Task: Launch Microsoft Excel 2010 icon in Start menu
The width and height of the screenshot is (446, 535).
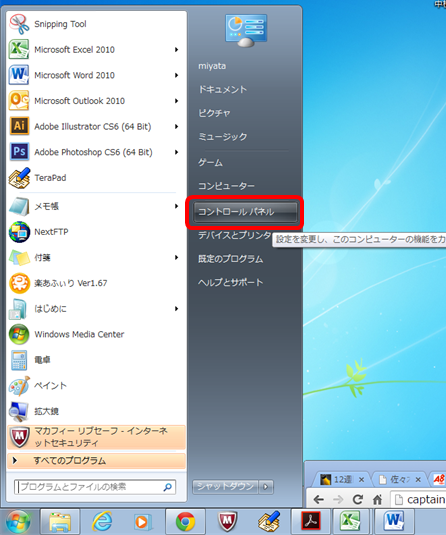Action: click(x=19, y=49)
